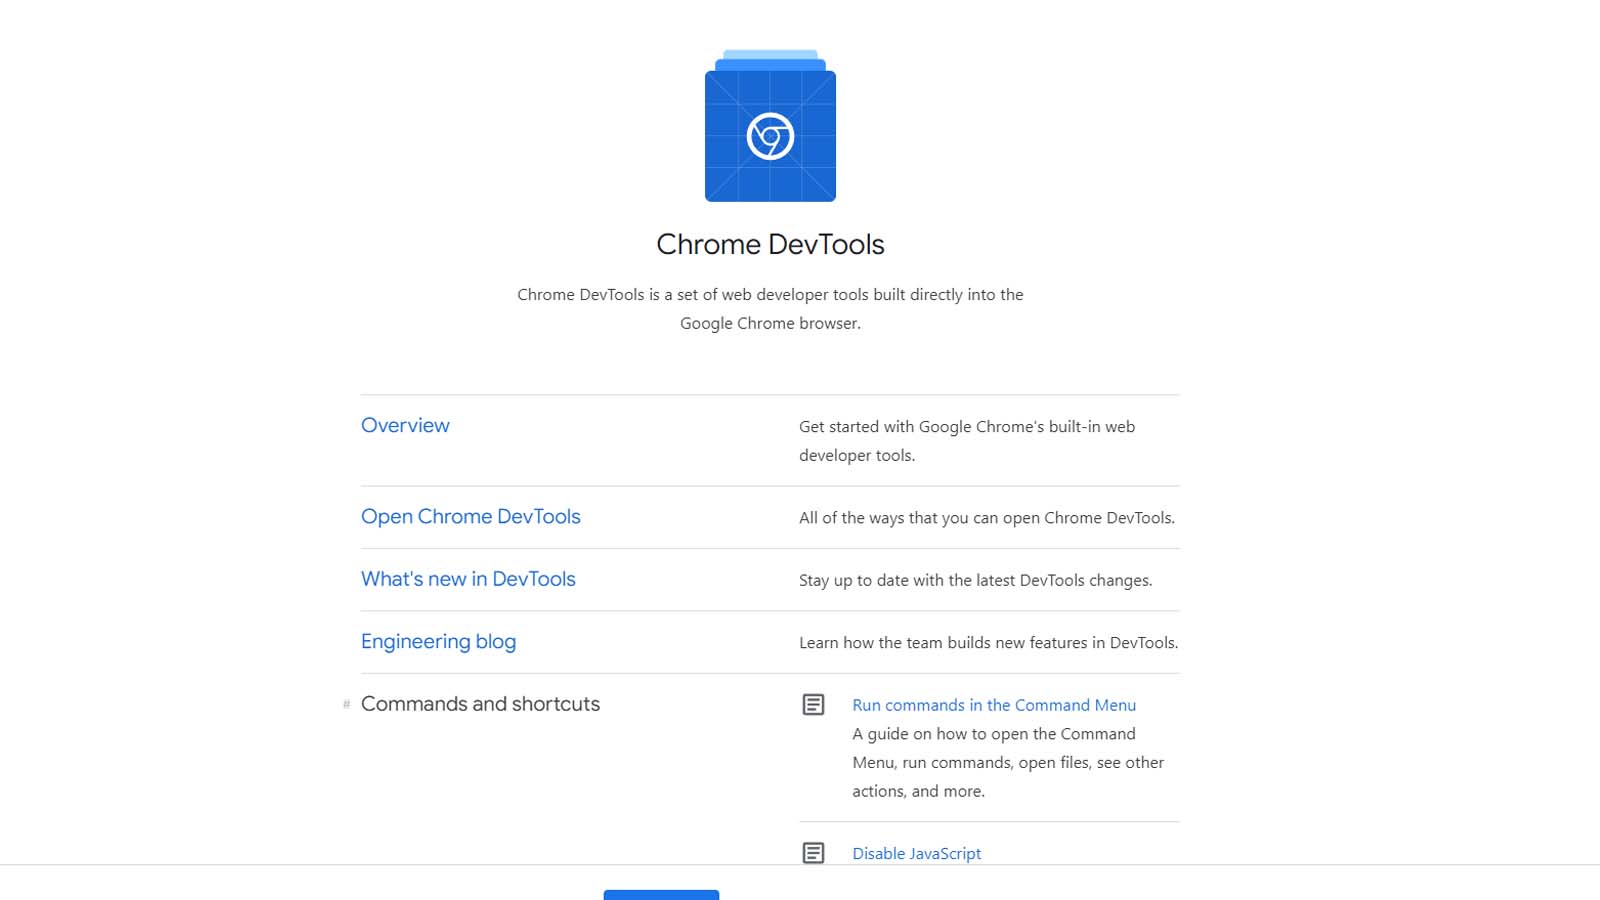Click the Chrome DevTools logo image
1600x900 pixels.
pos(770,125)
